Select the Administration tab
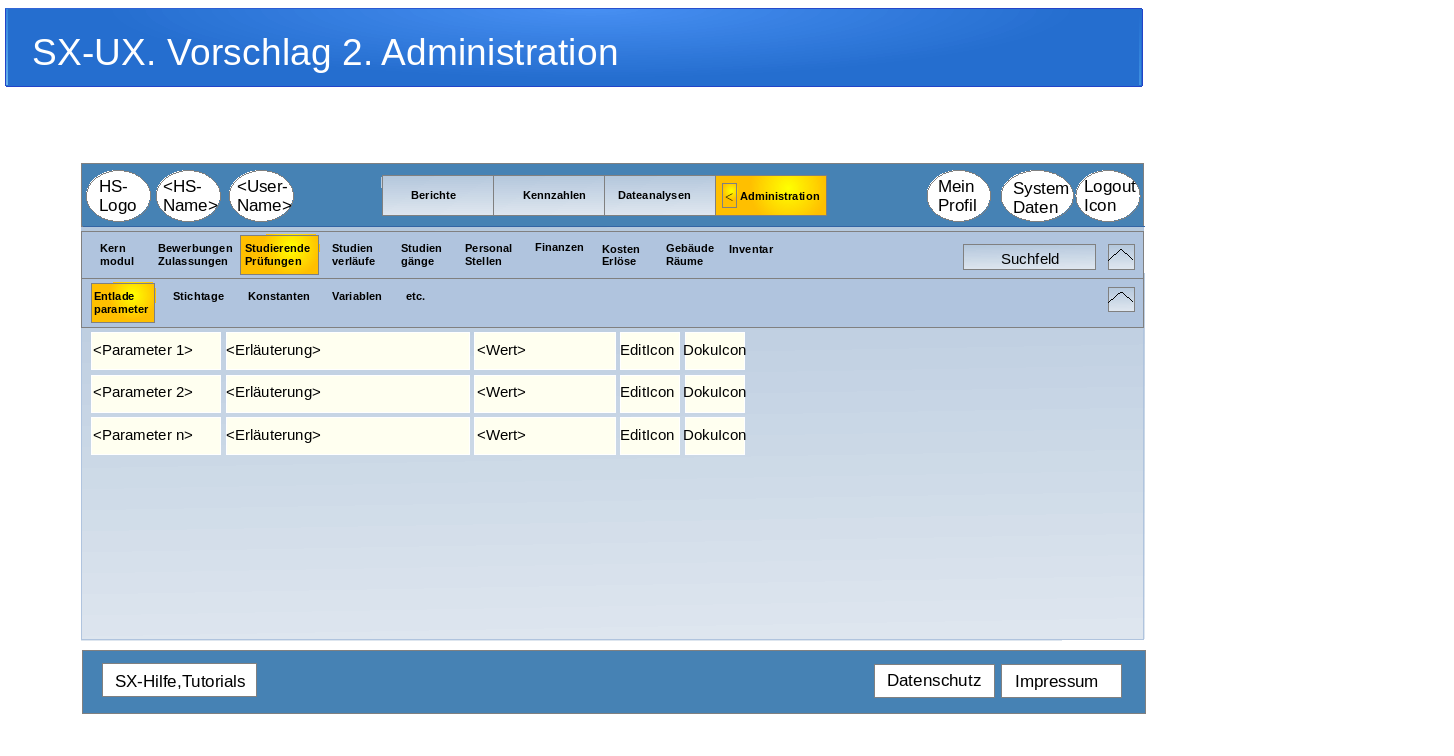 pos(771,196)
